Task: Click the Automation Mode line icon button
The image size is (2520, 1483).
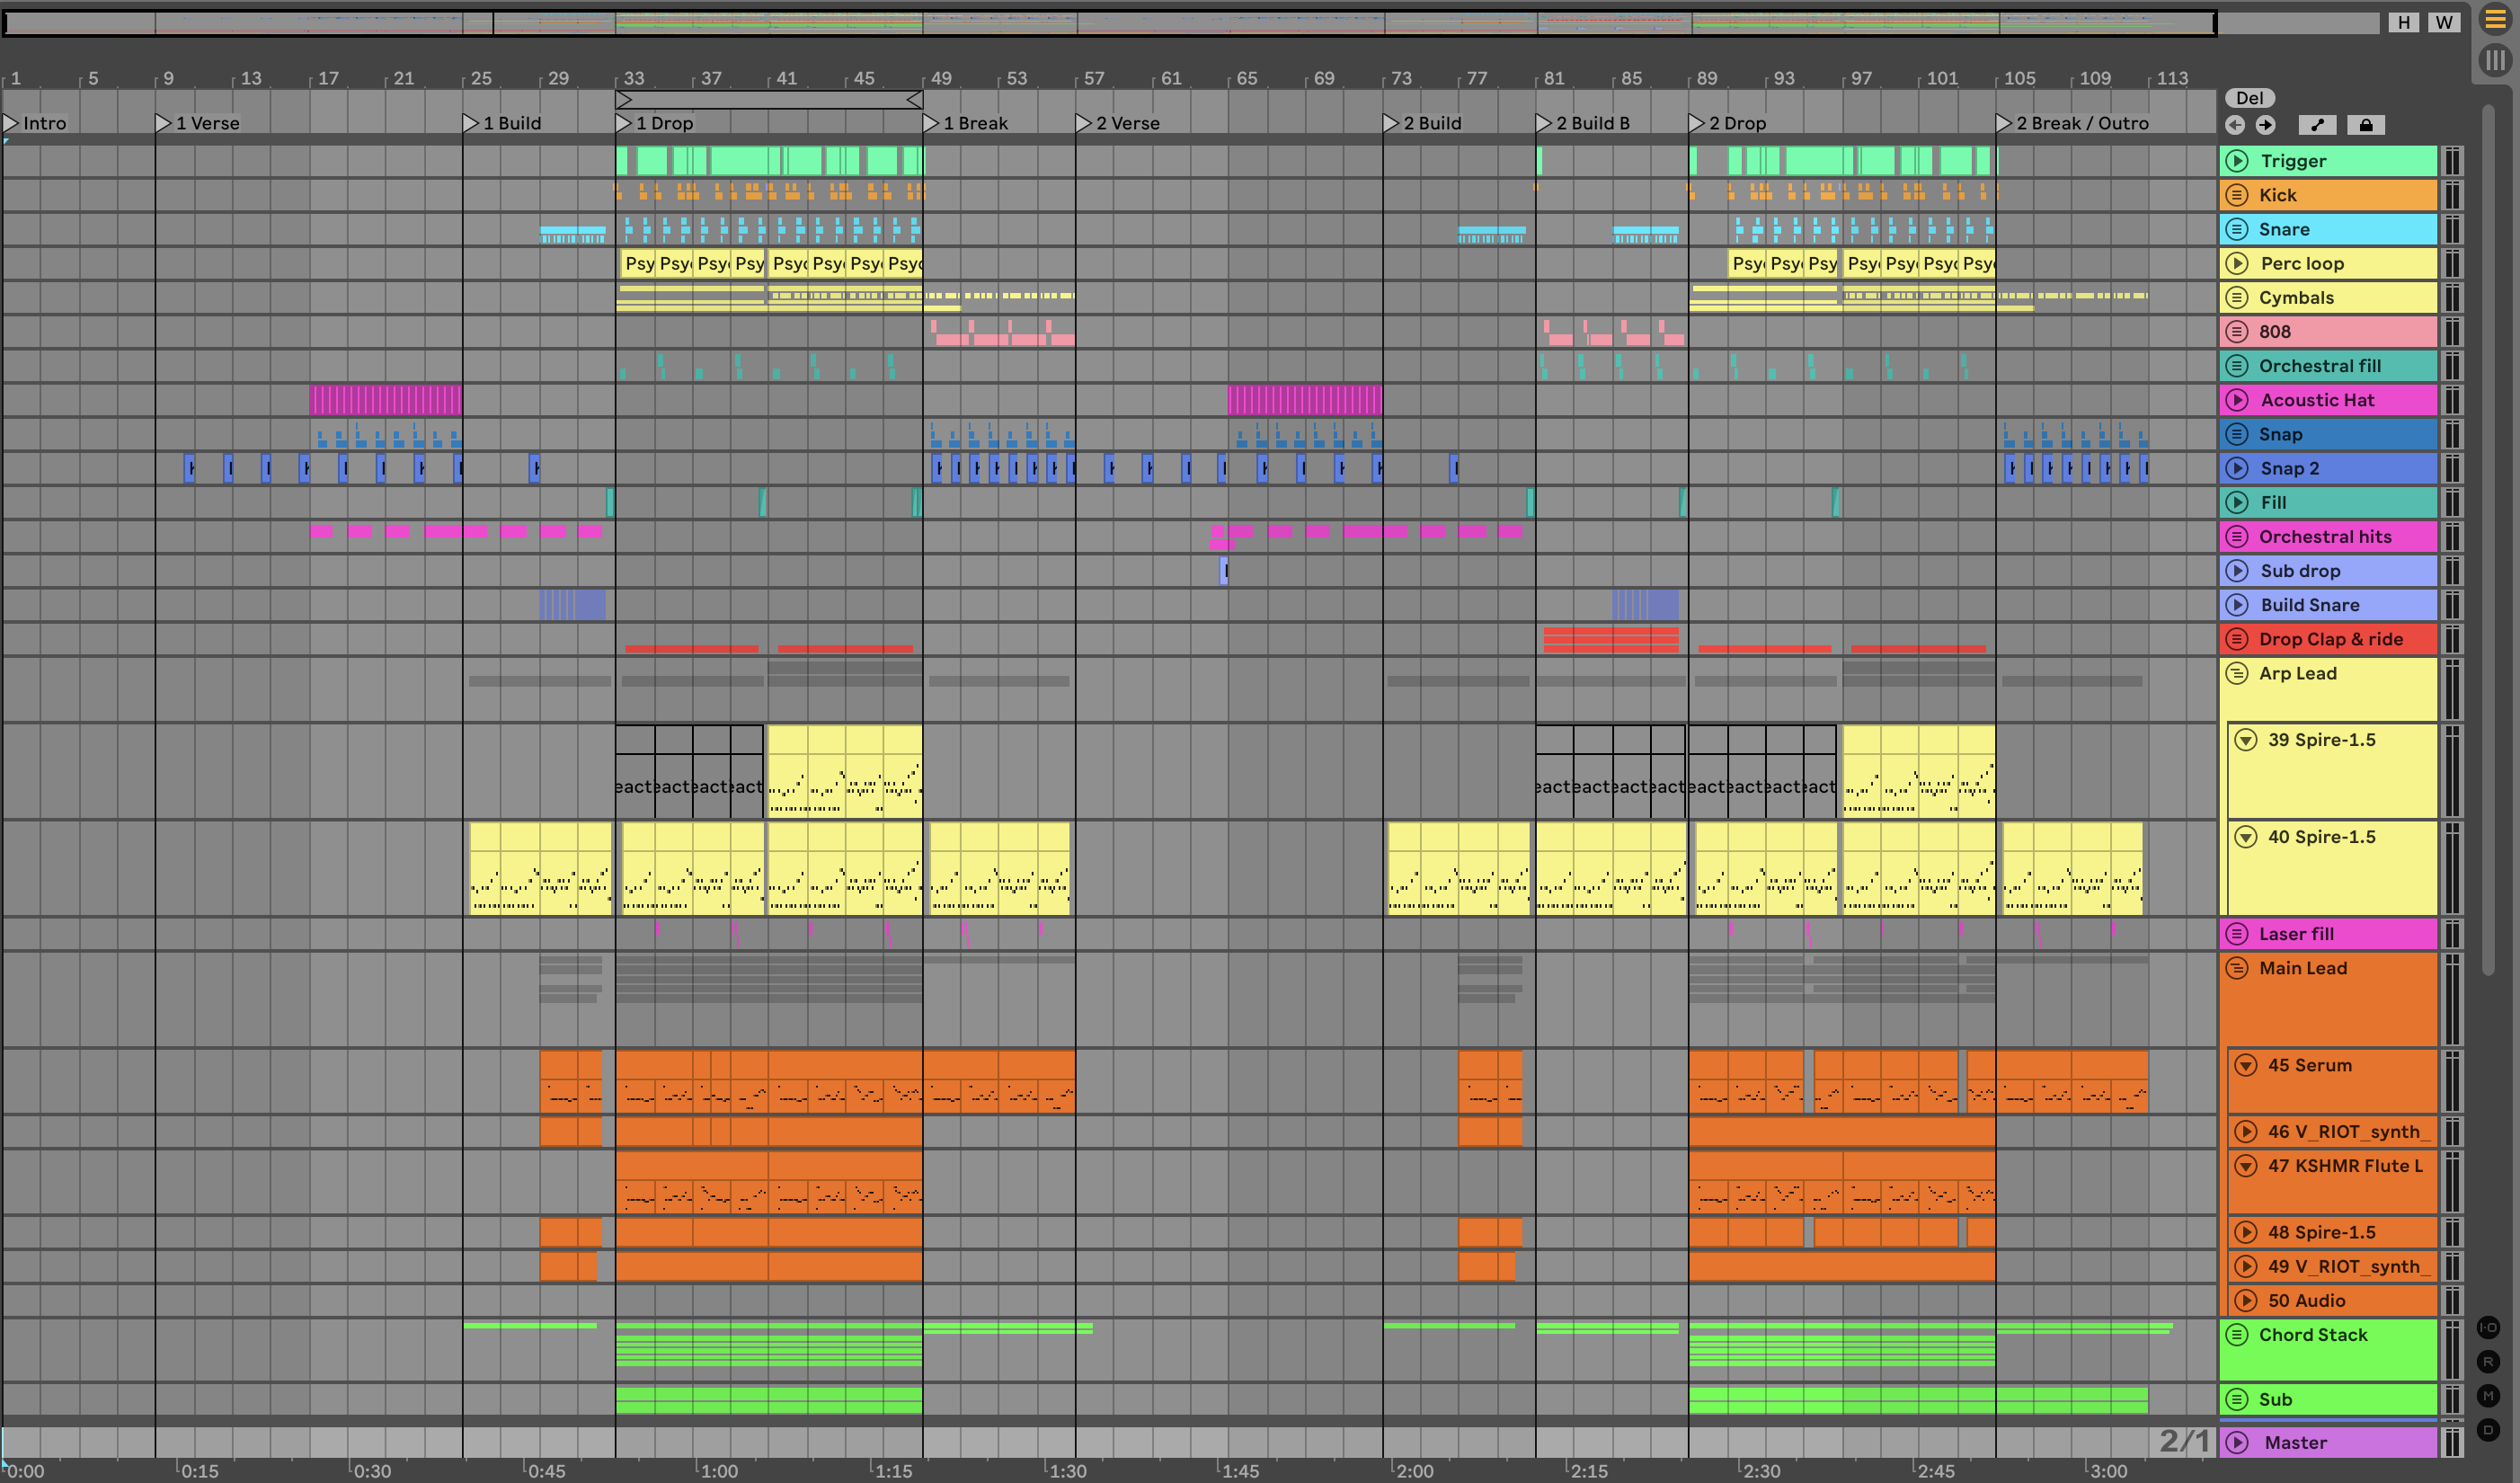Action: 2318,125
